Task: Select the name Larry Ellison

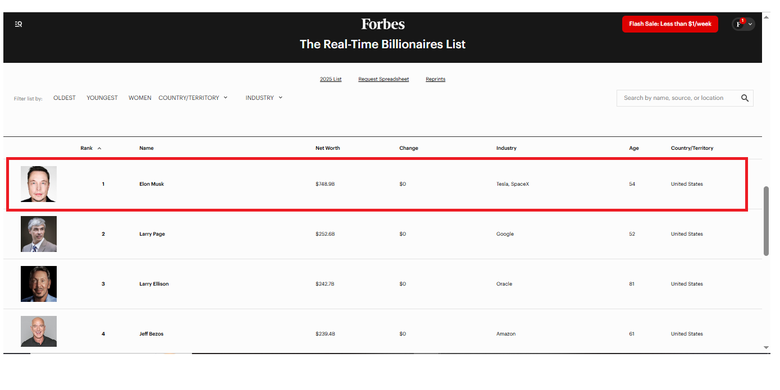Action: [154, 284]
